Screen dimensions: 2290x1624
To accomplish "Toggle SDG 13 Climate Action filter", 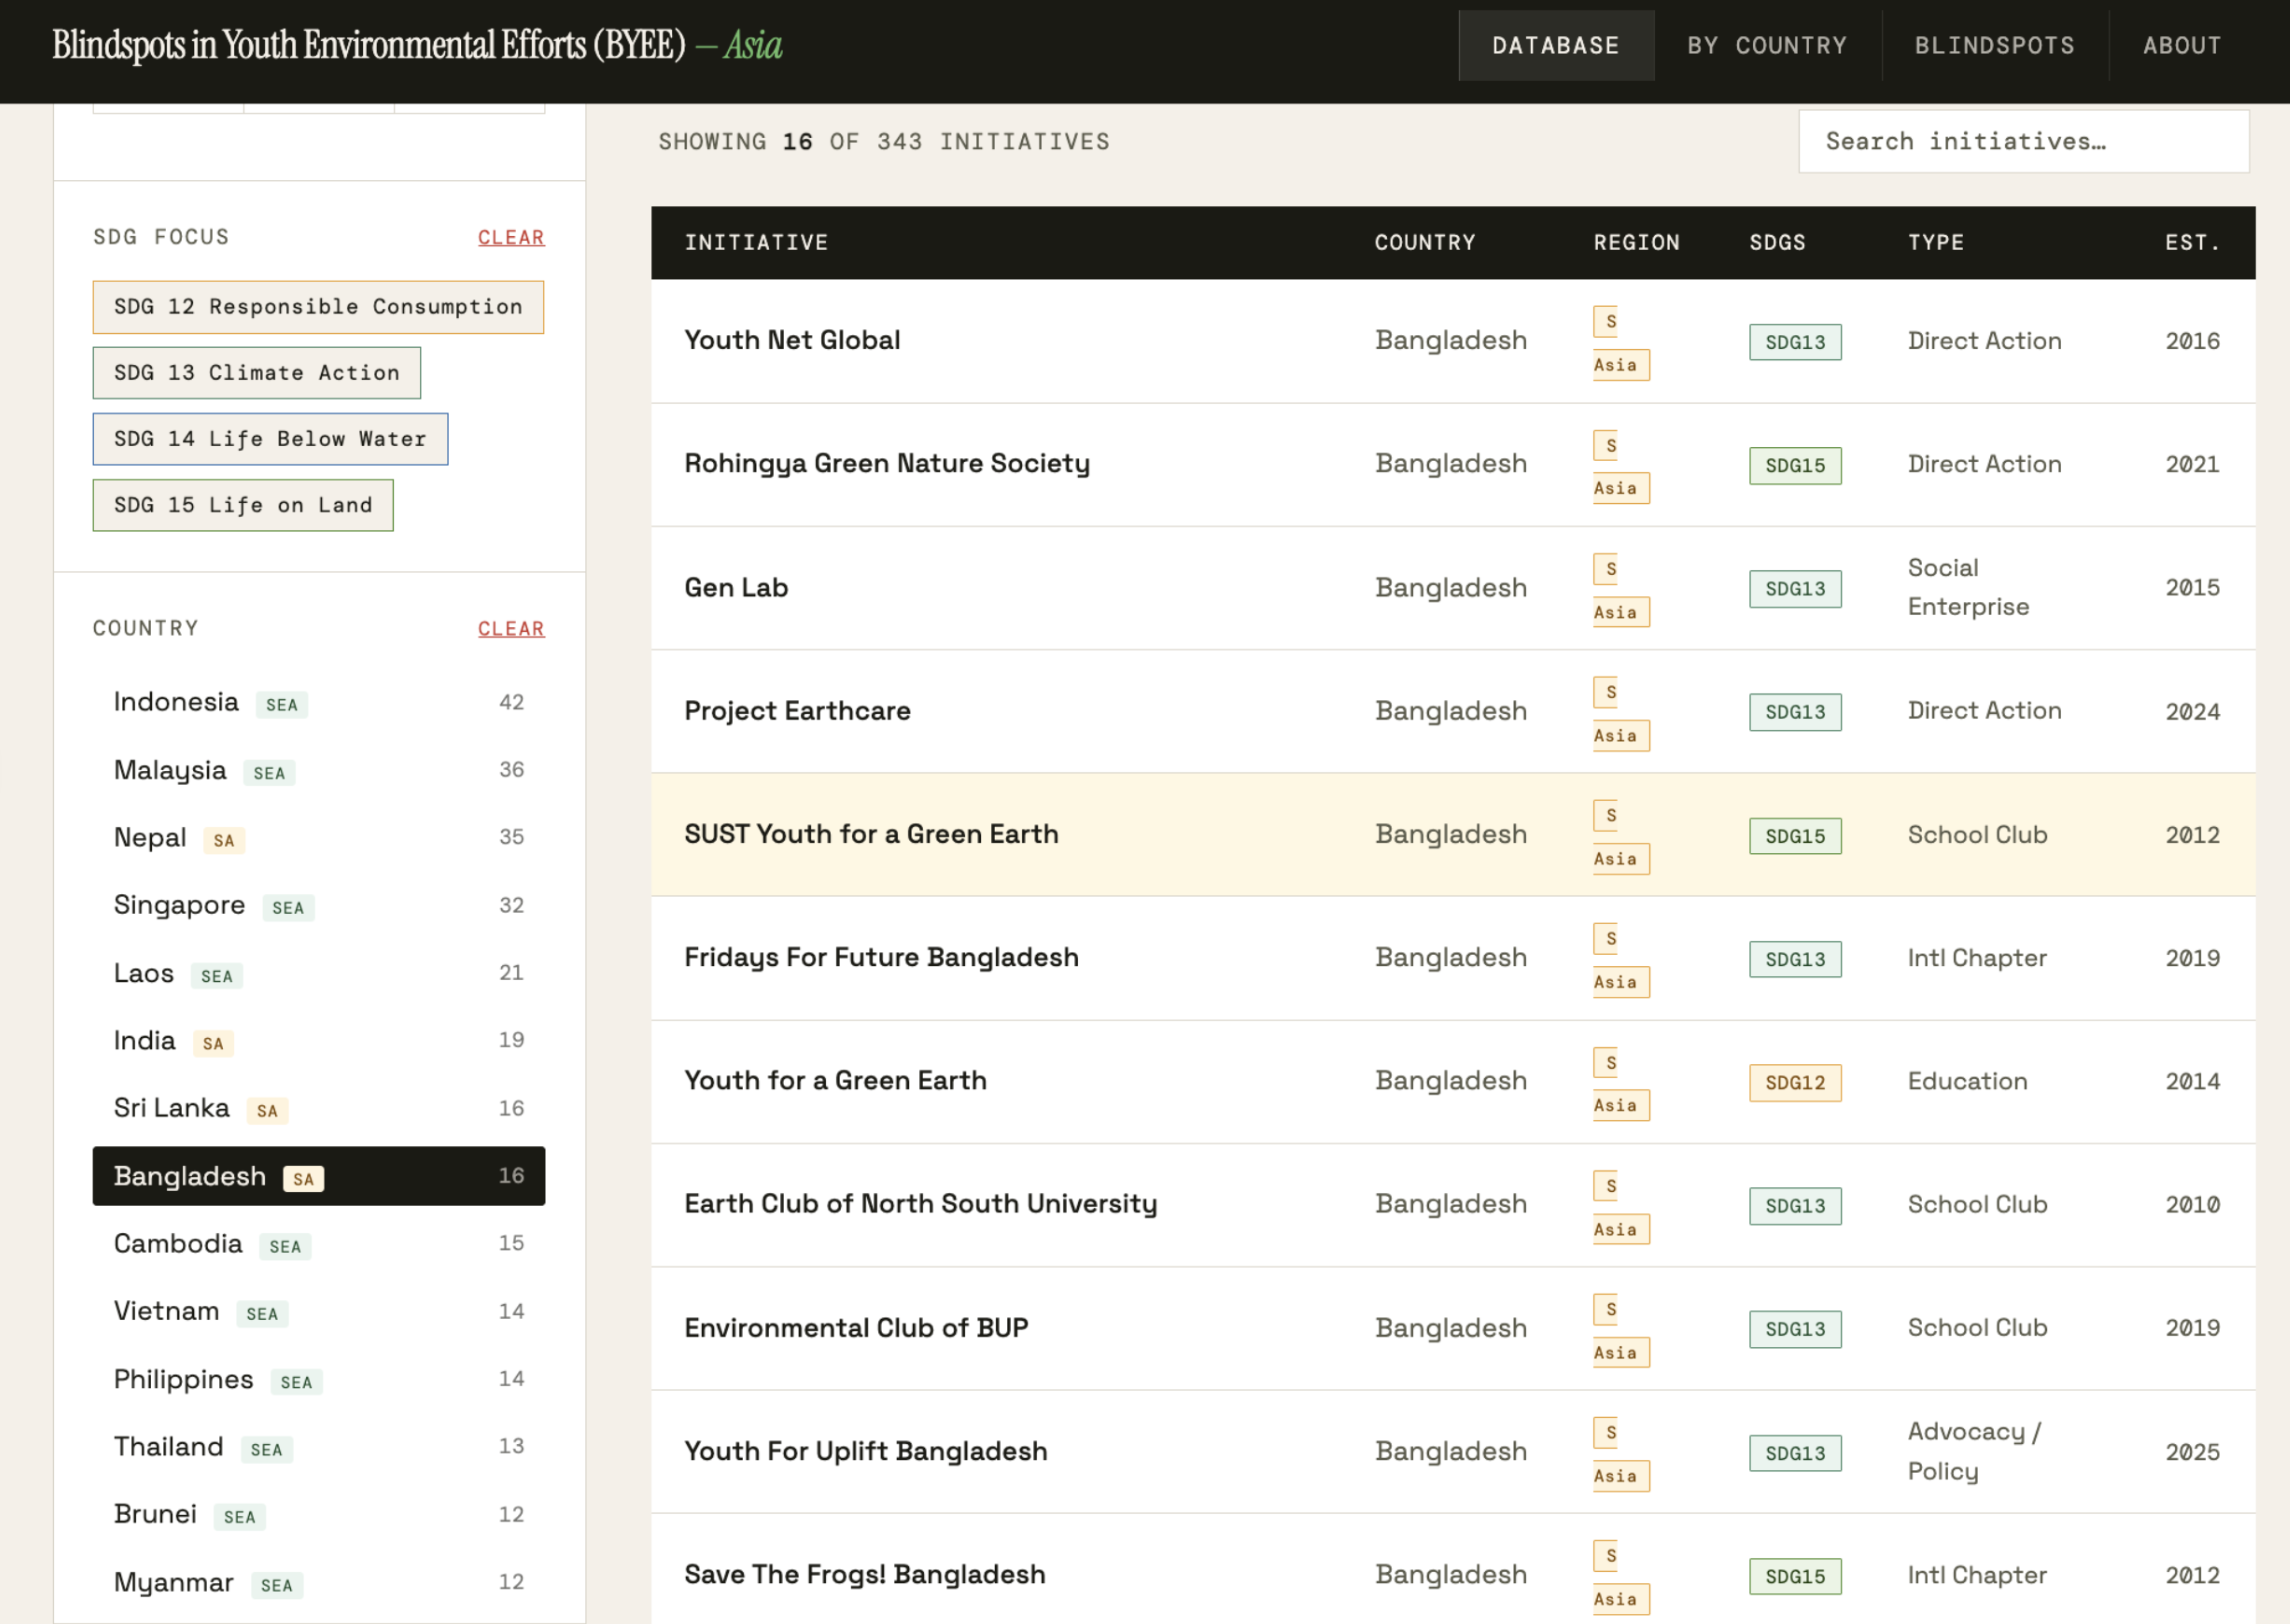I will pyautogui.click(x=257, y=373).
